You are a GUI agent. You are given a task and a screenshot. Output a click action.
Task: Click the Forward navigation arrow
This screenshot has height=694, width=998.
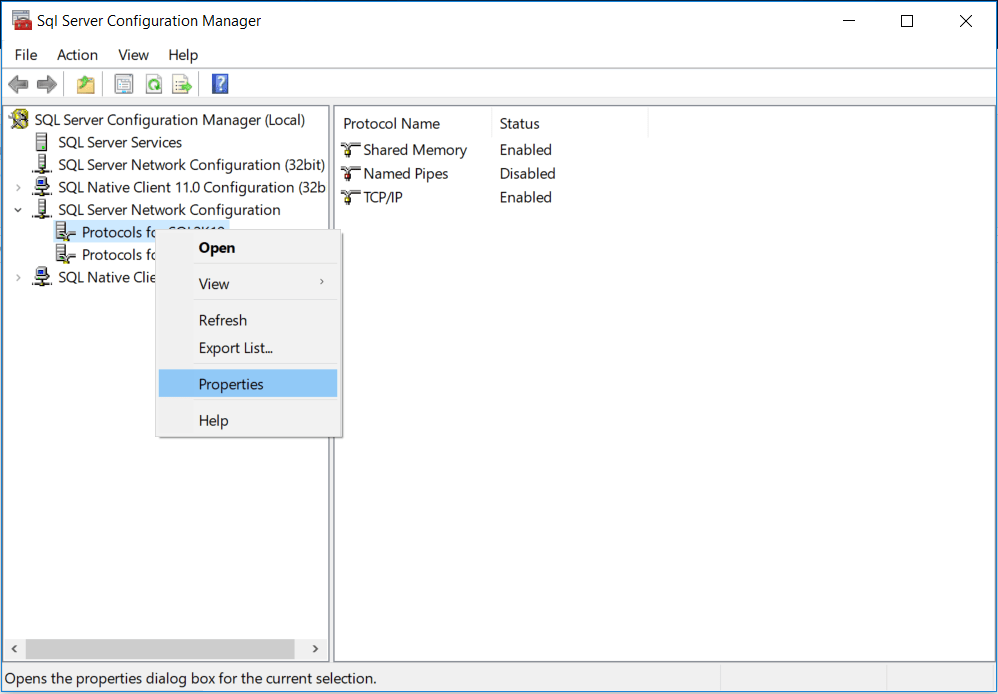tap(46, 84)
